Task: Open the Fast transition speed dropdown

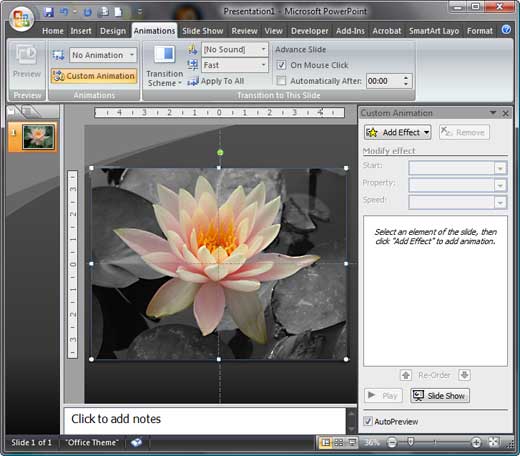Action: click(x=263, y=65)
